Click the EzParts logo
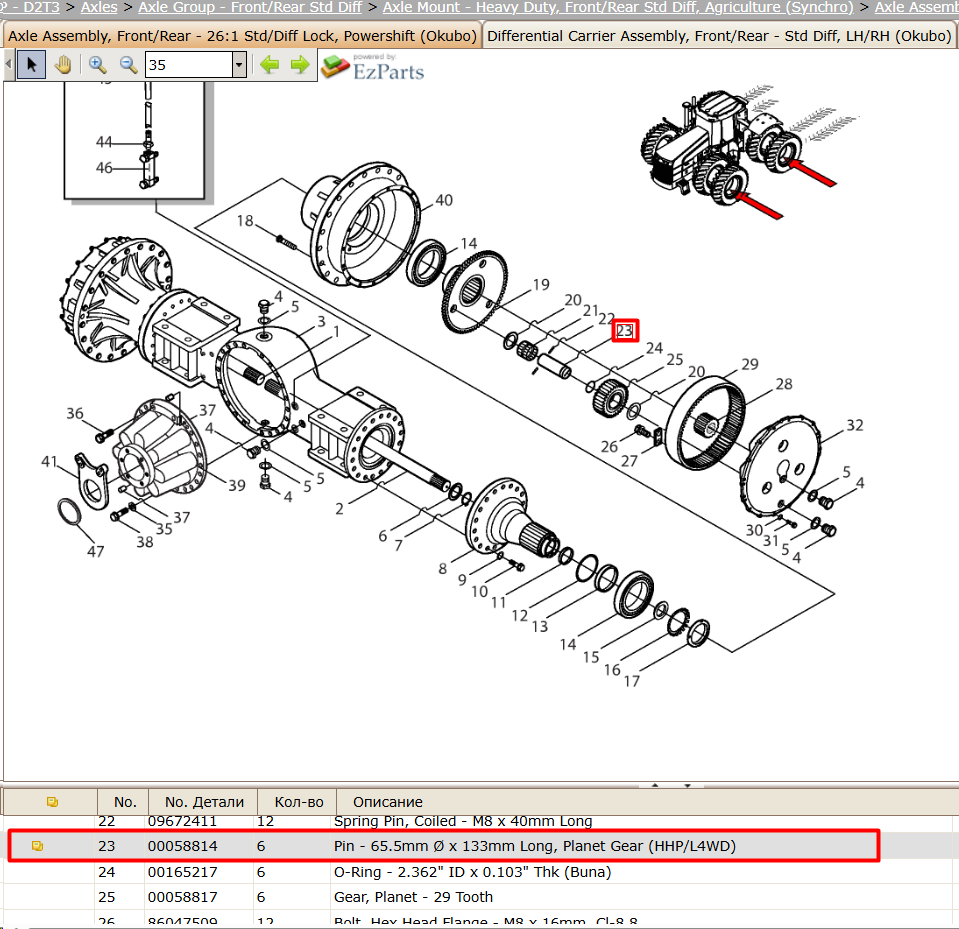The width and height of the screenshot is (959, 929). click(x=373, y=67)
